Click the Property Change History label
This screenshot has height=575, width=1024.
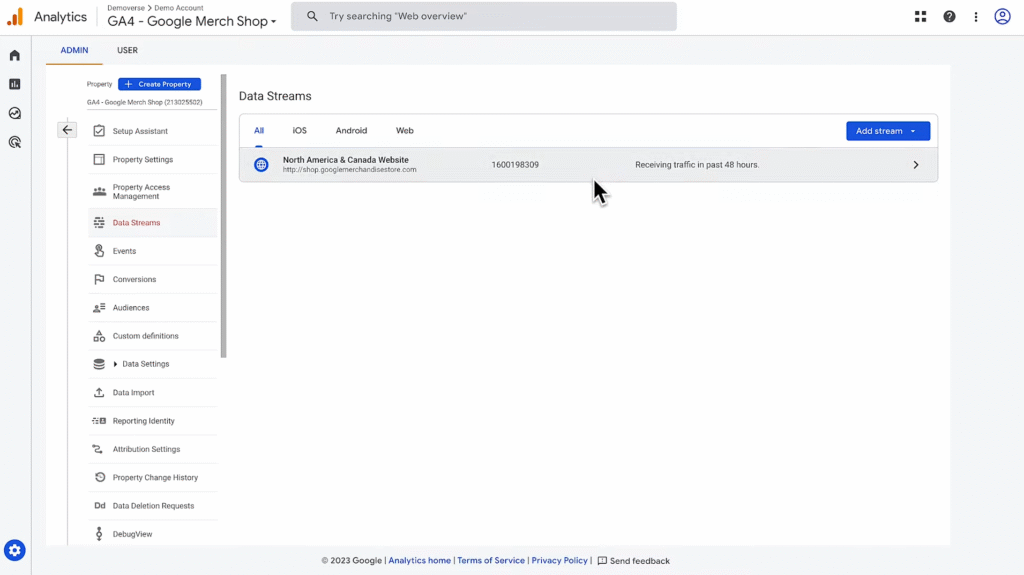tap(155, 478)
